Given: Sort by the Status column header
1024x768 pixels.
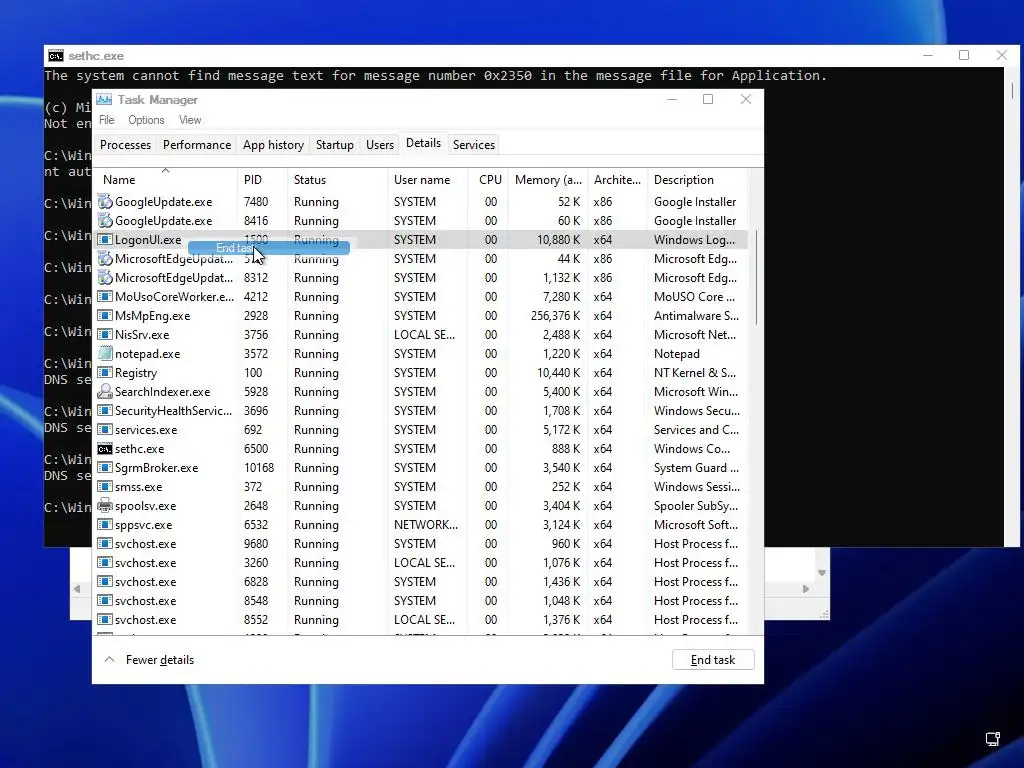Looking at the screenshot, I should 337,180.
